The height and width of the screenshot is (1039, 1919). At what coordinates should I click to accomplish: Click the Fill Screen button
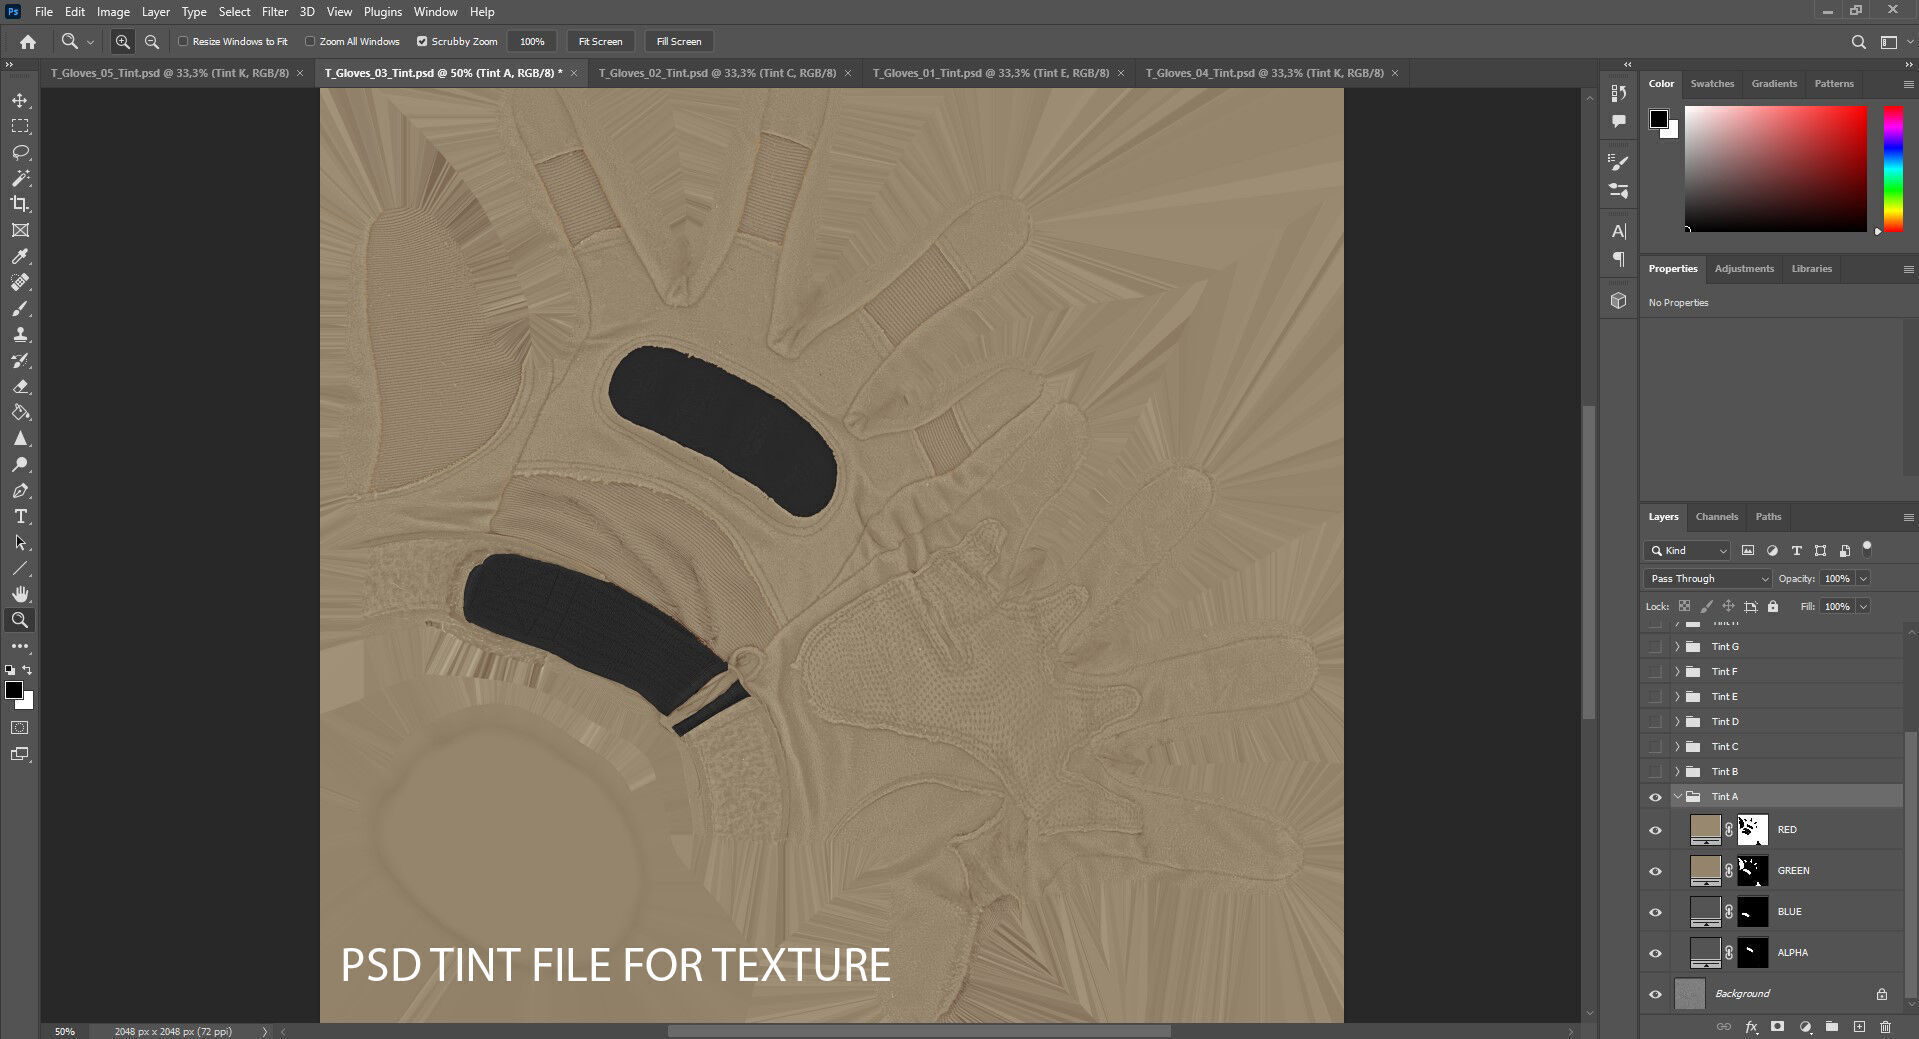pos(679,42)
